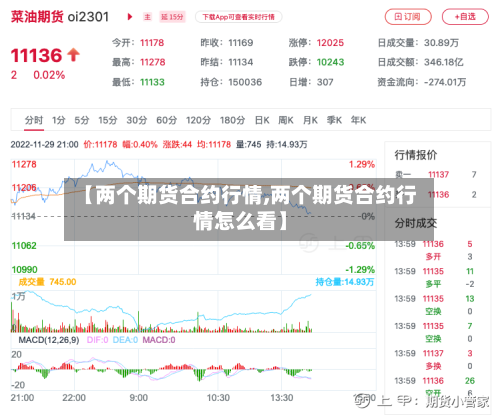Click the 最低 value 11133
The width and height of the screenshot is (500, 419).
(152, 82)
